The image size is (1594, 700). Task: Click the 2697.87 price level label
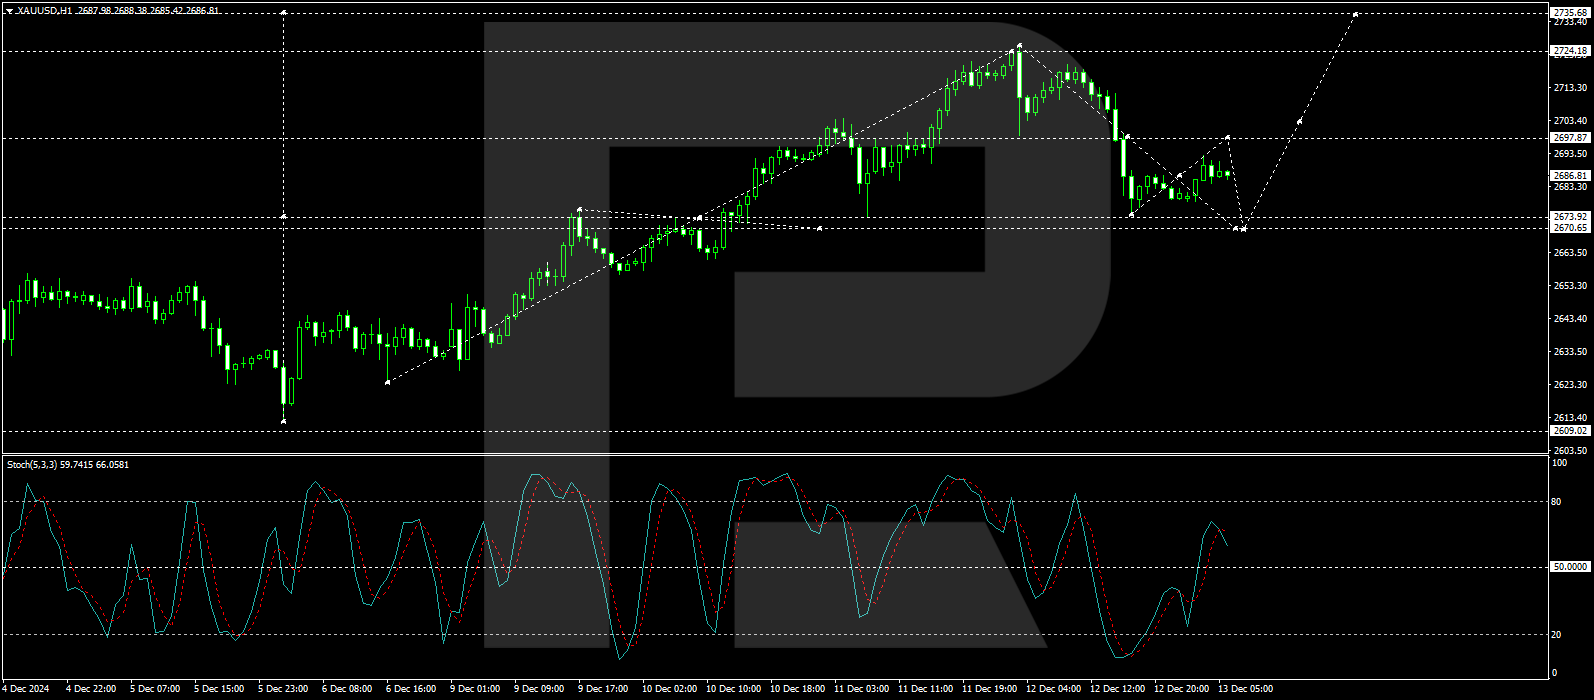[x=1569, y=138]
